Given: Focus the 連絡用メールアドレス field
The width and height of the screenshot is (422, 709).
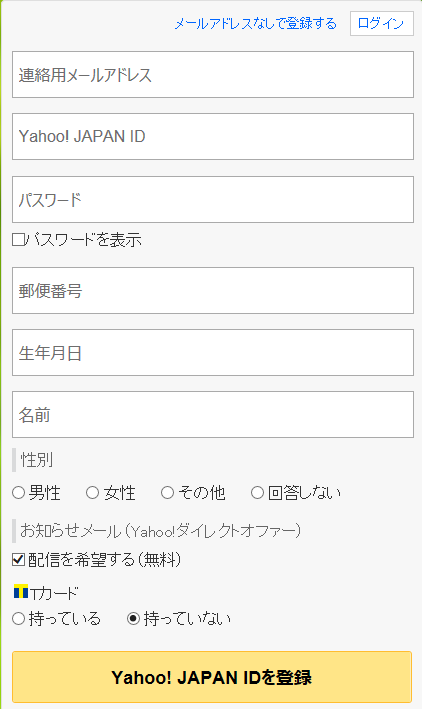Looking at the screenshot, I should (x=213, y=75).
